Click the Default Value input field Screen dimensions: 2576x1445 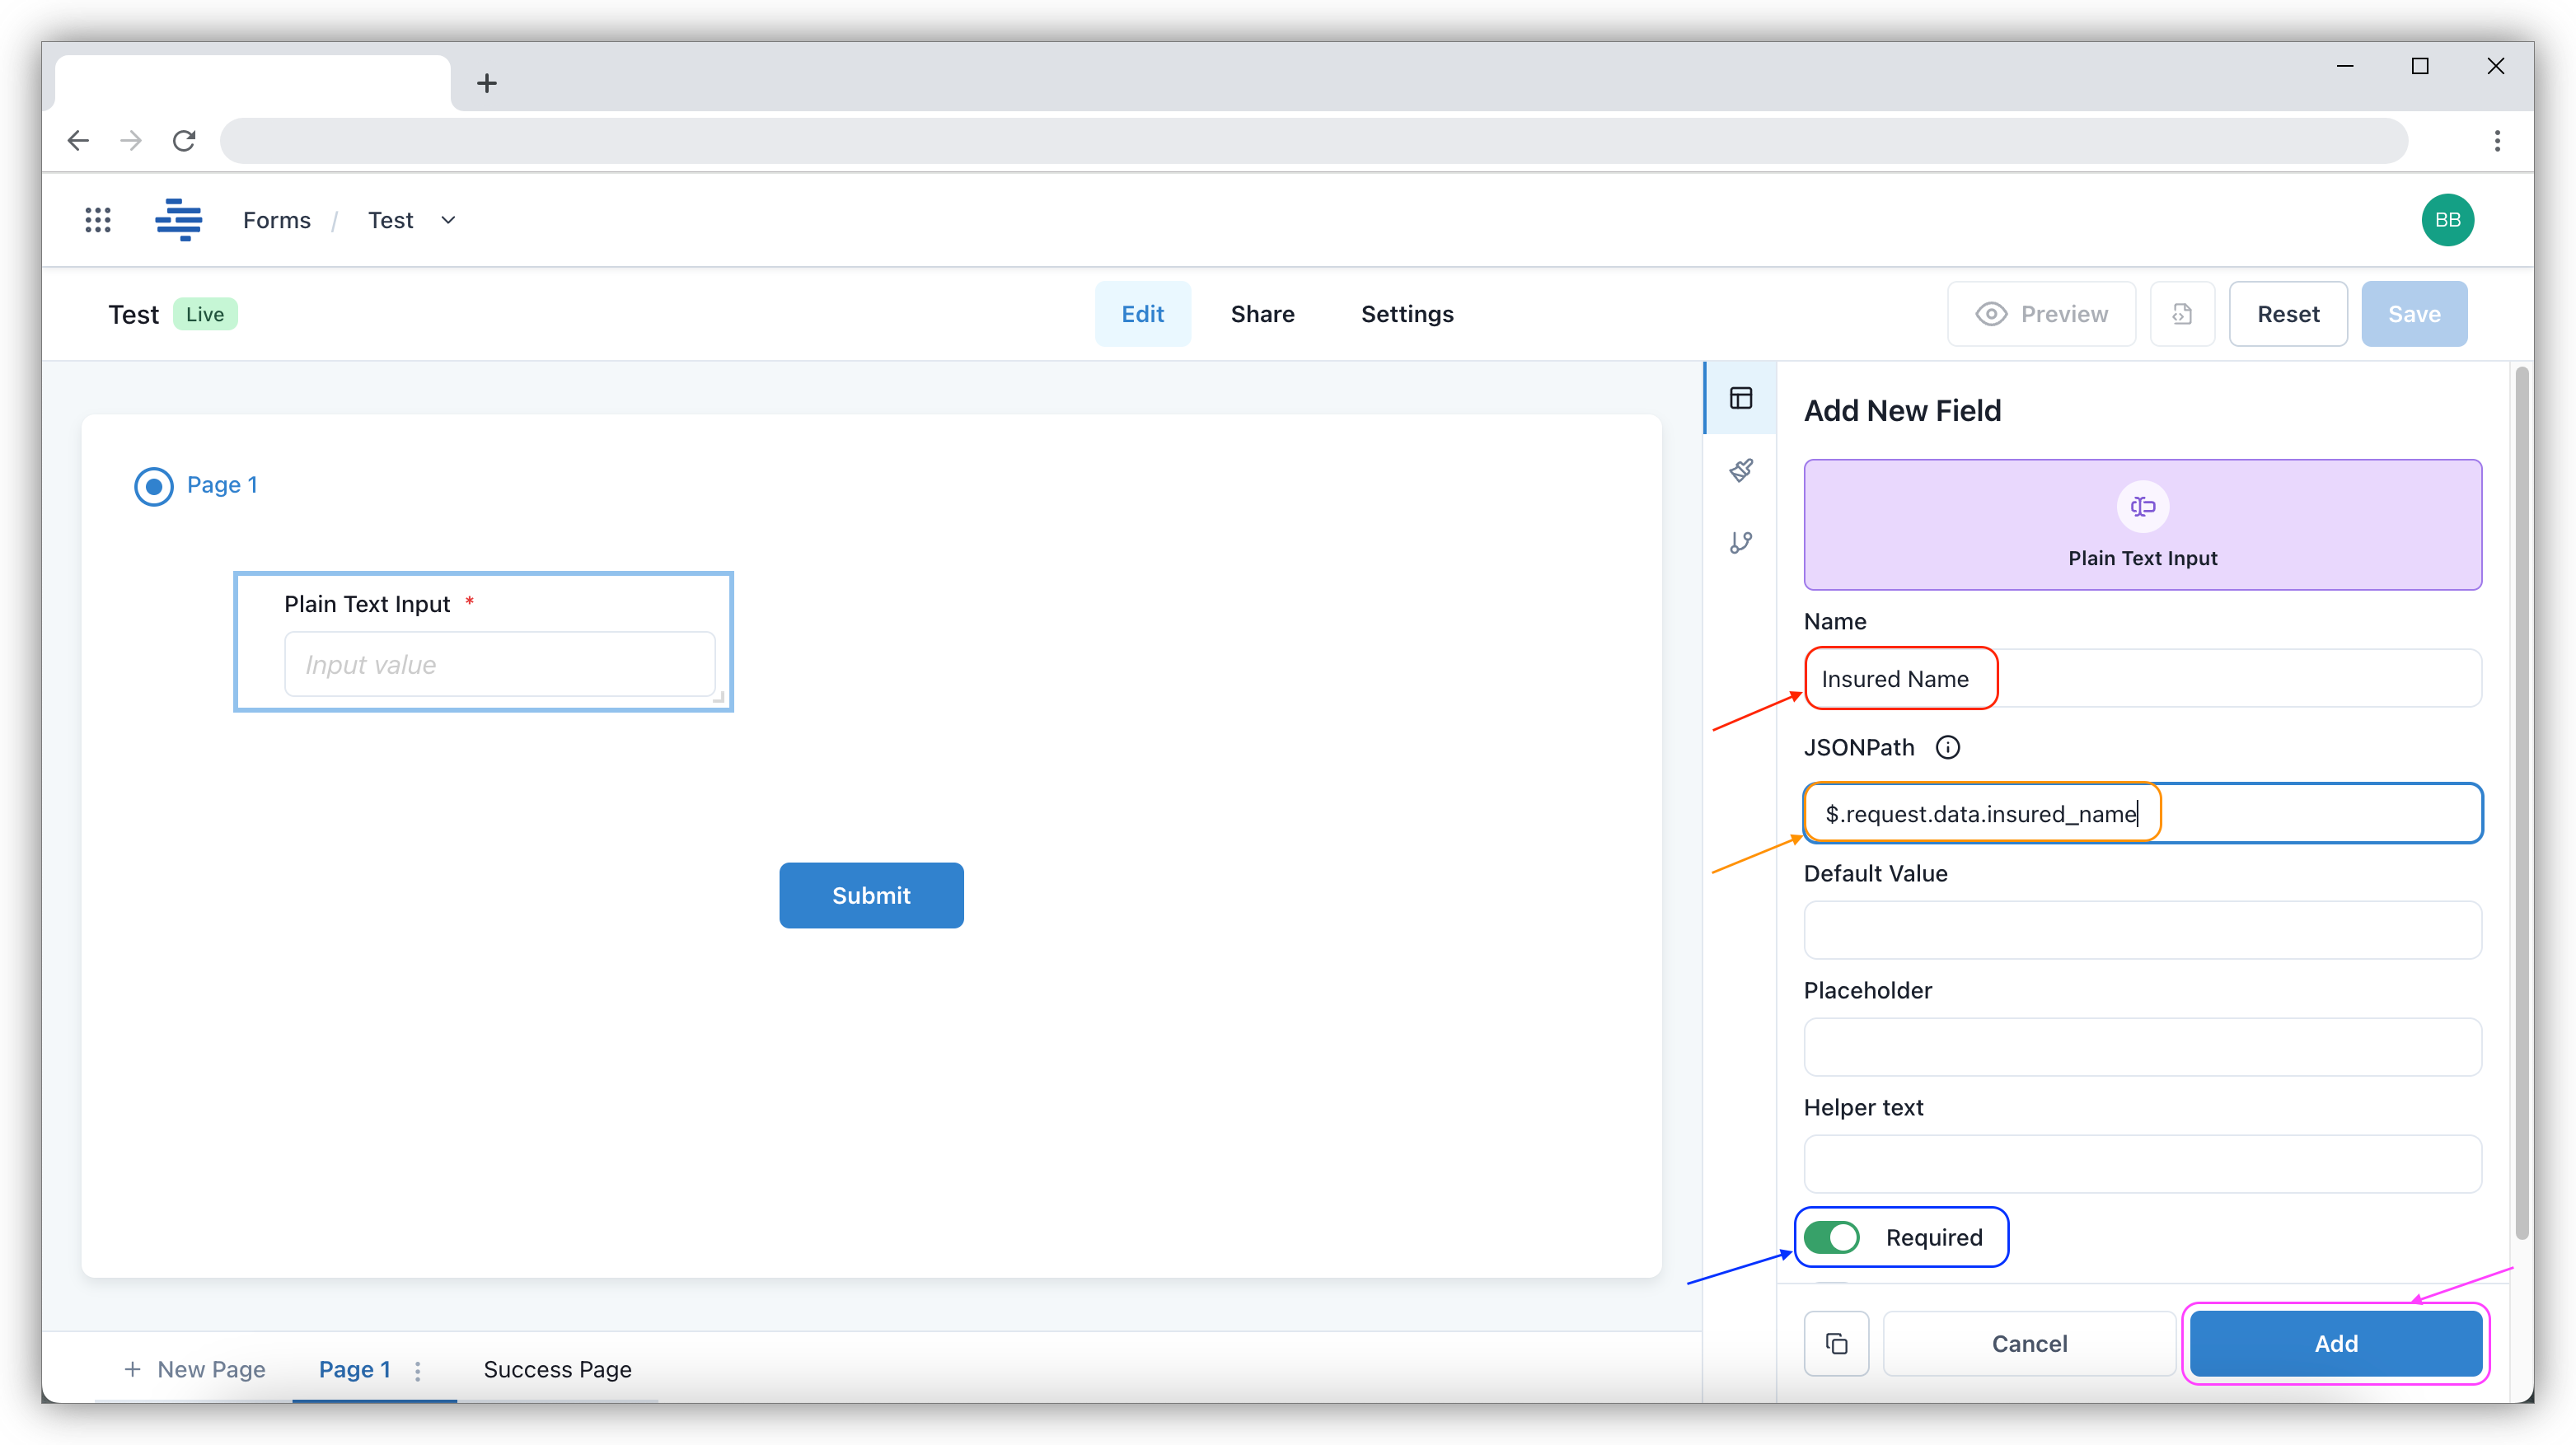(x=2142, y=930)
